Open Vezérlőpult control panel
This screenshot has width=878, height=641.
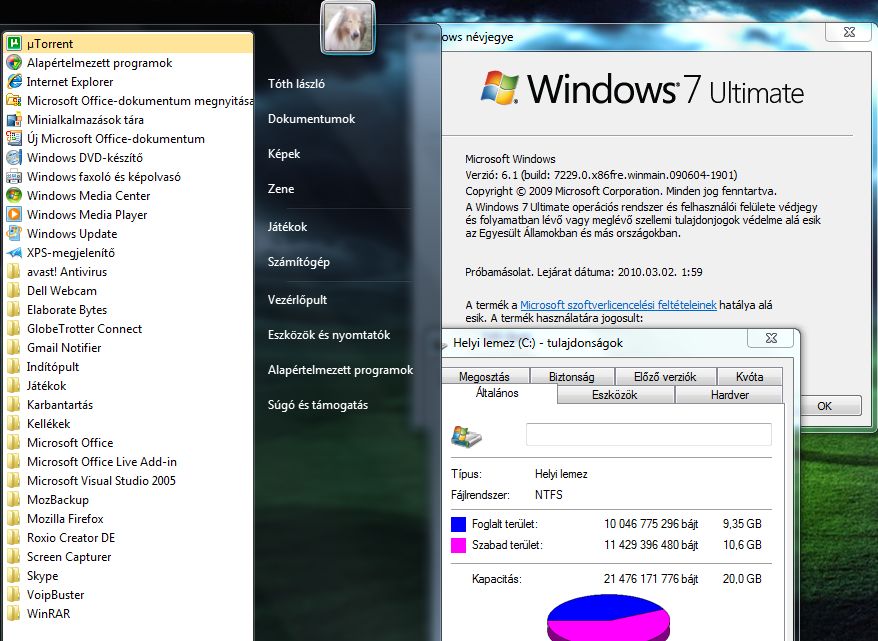tap(297, 300)
